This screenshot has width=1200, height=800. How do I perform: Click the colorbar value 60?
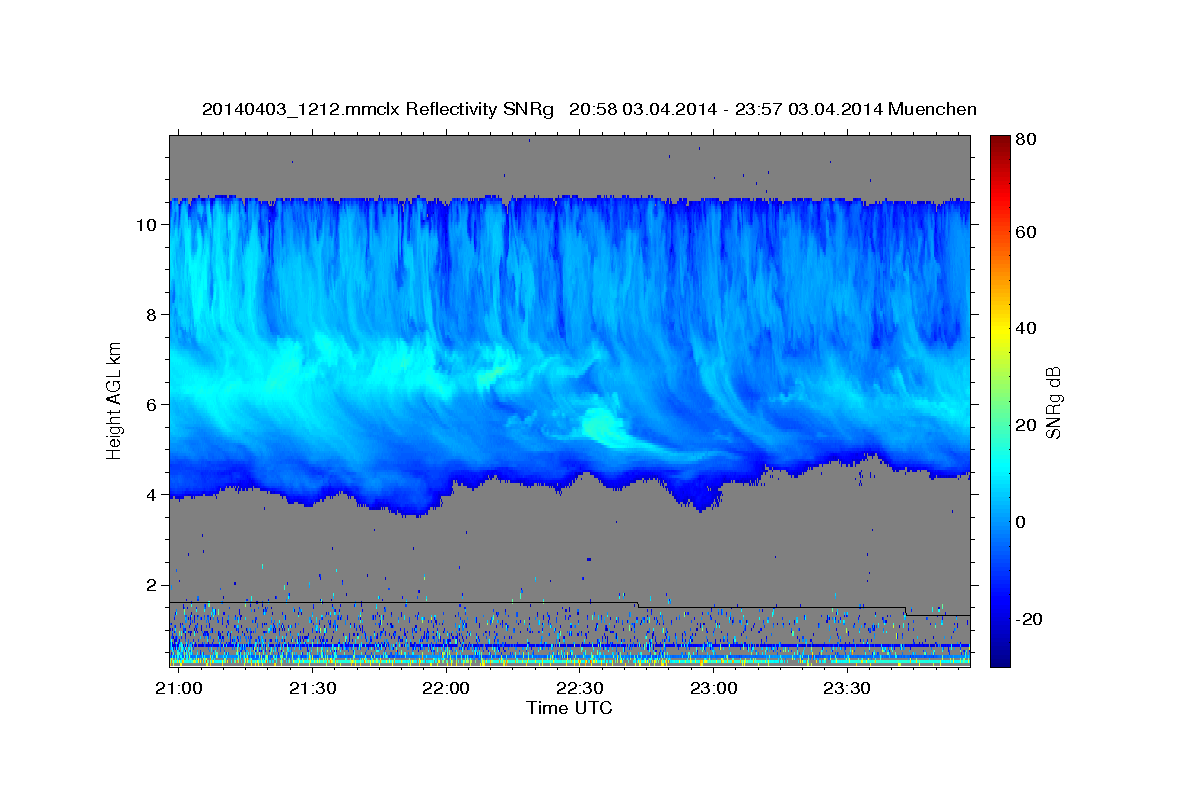tap(1025, 232)
